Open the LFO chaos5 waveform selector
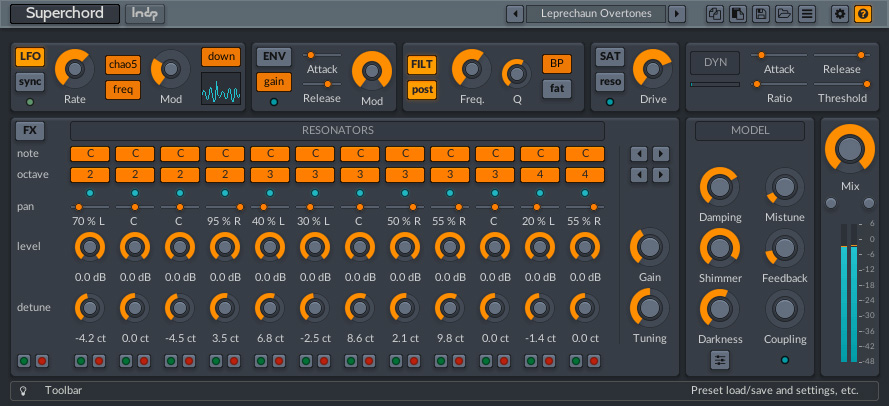Image resolution: width=889 pixels, height=406 pixels. [123, 64]
